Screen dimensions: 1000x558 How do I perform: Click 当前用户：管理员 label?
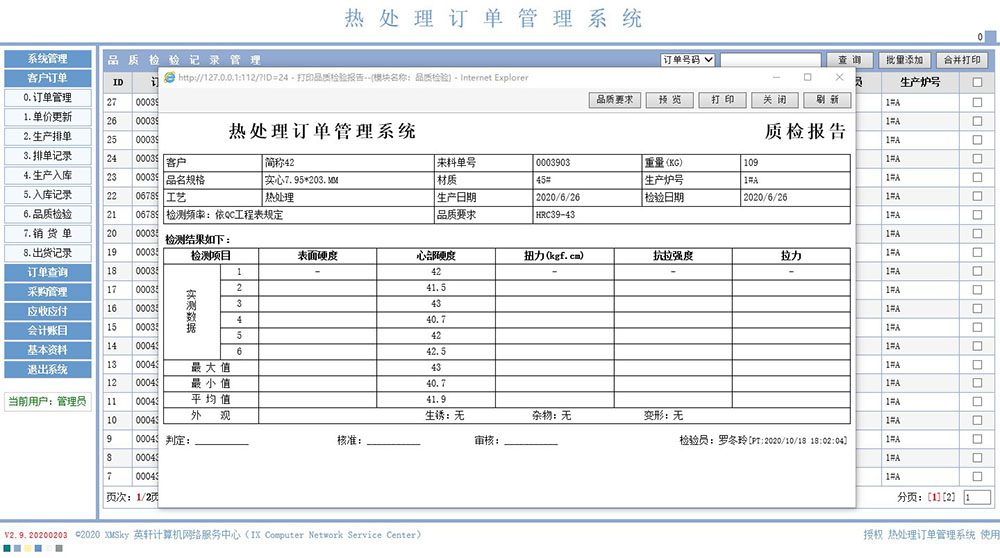[47, 401]
